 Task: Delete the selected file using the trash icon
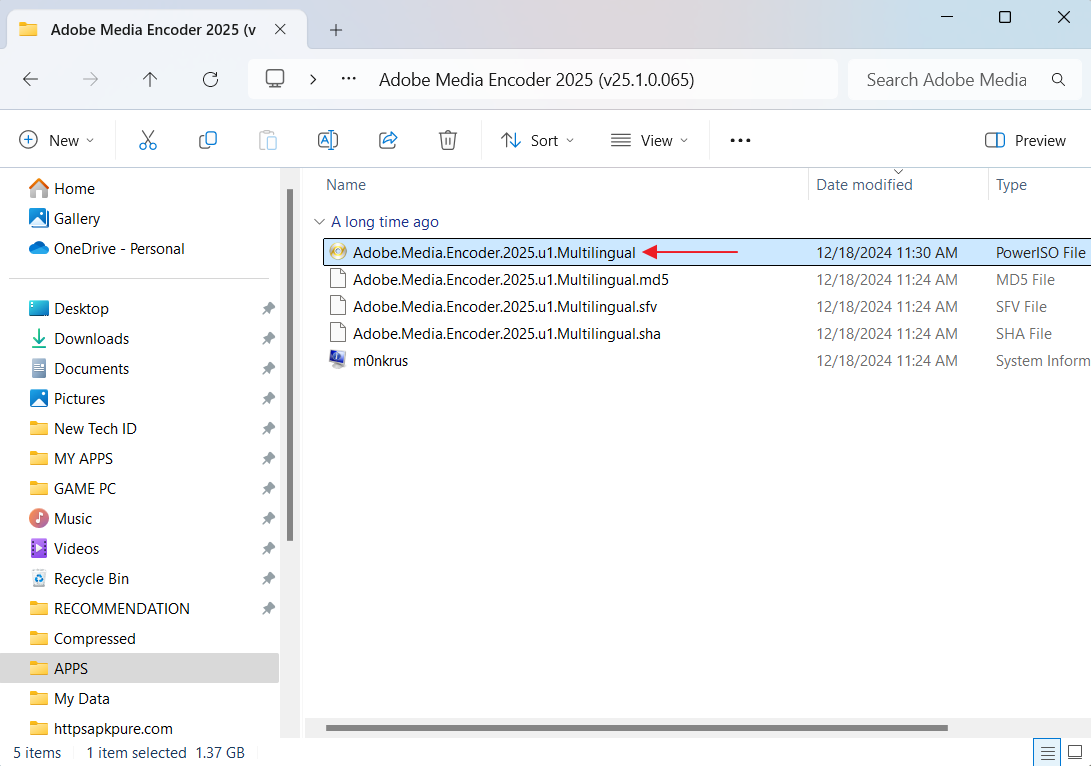[447, 140]
